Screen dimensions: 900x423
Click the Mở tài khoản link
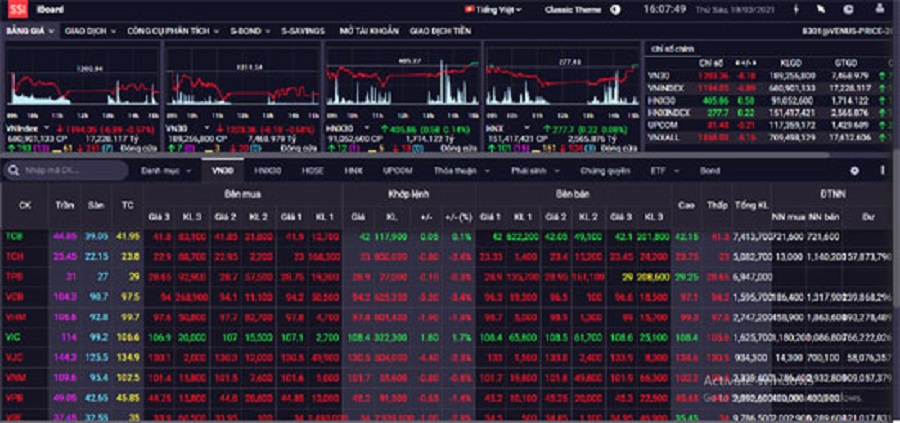[x=367, y=31]
